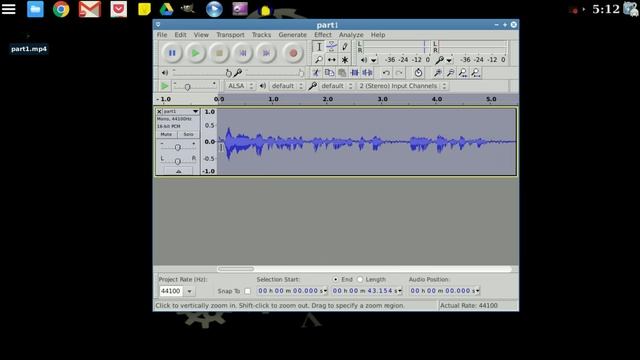Fit project in window zoom icon

pyautogui.click(x=476, y=73)
